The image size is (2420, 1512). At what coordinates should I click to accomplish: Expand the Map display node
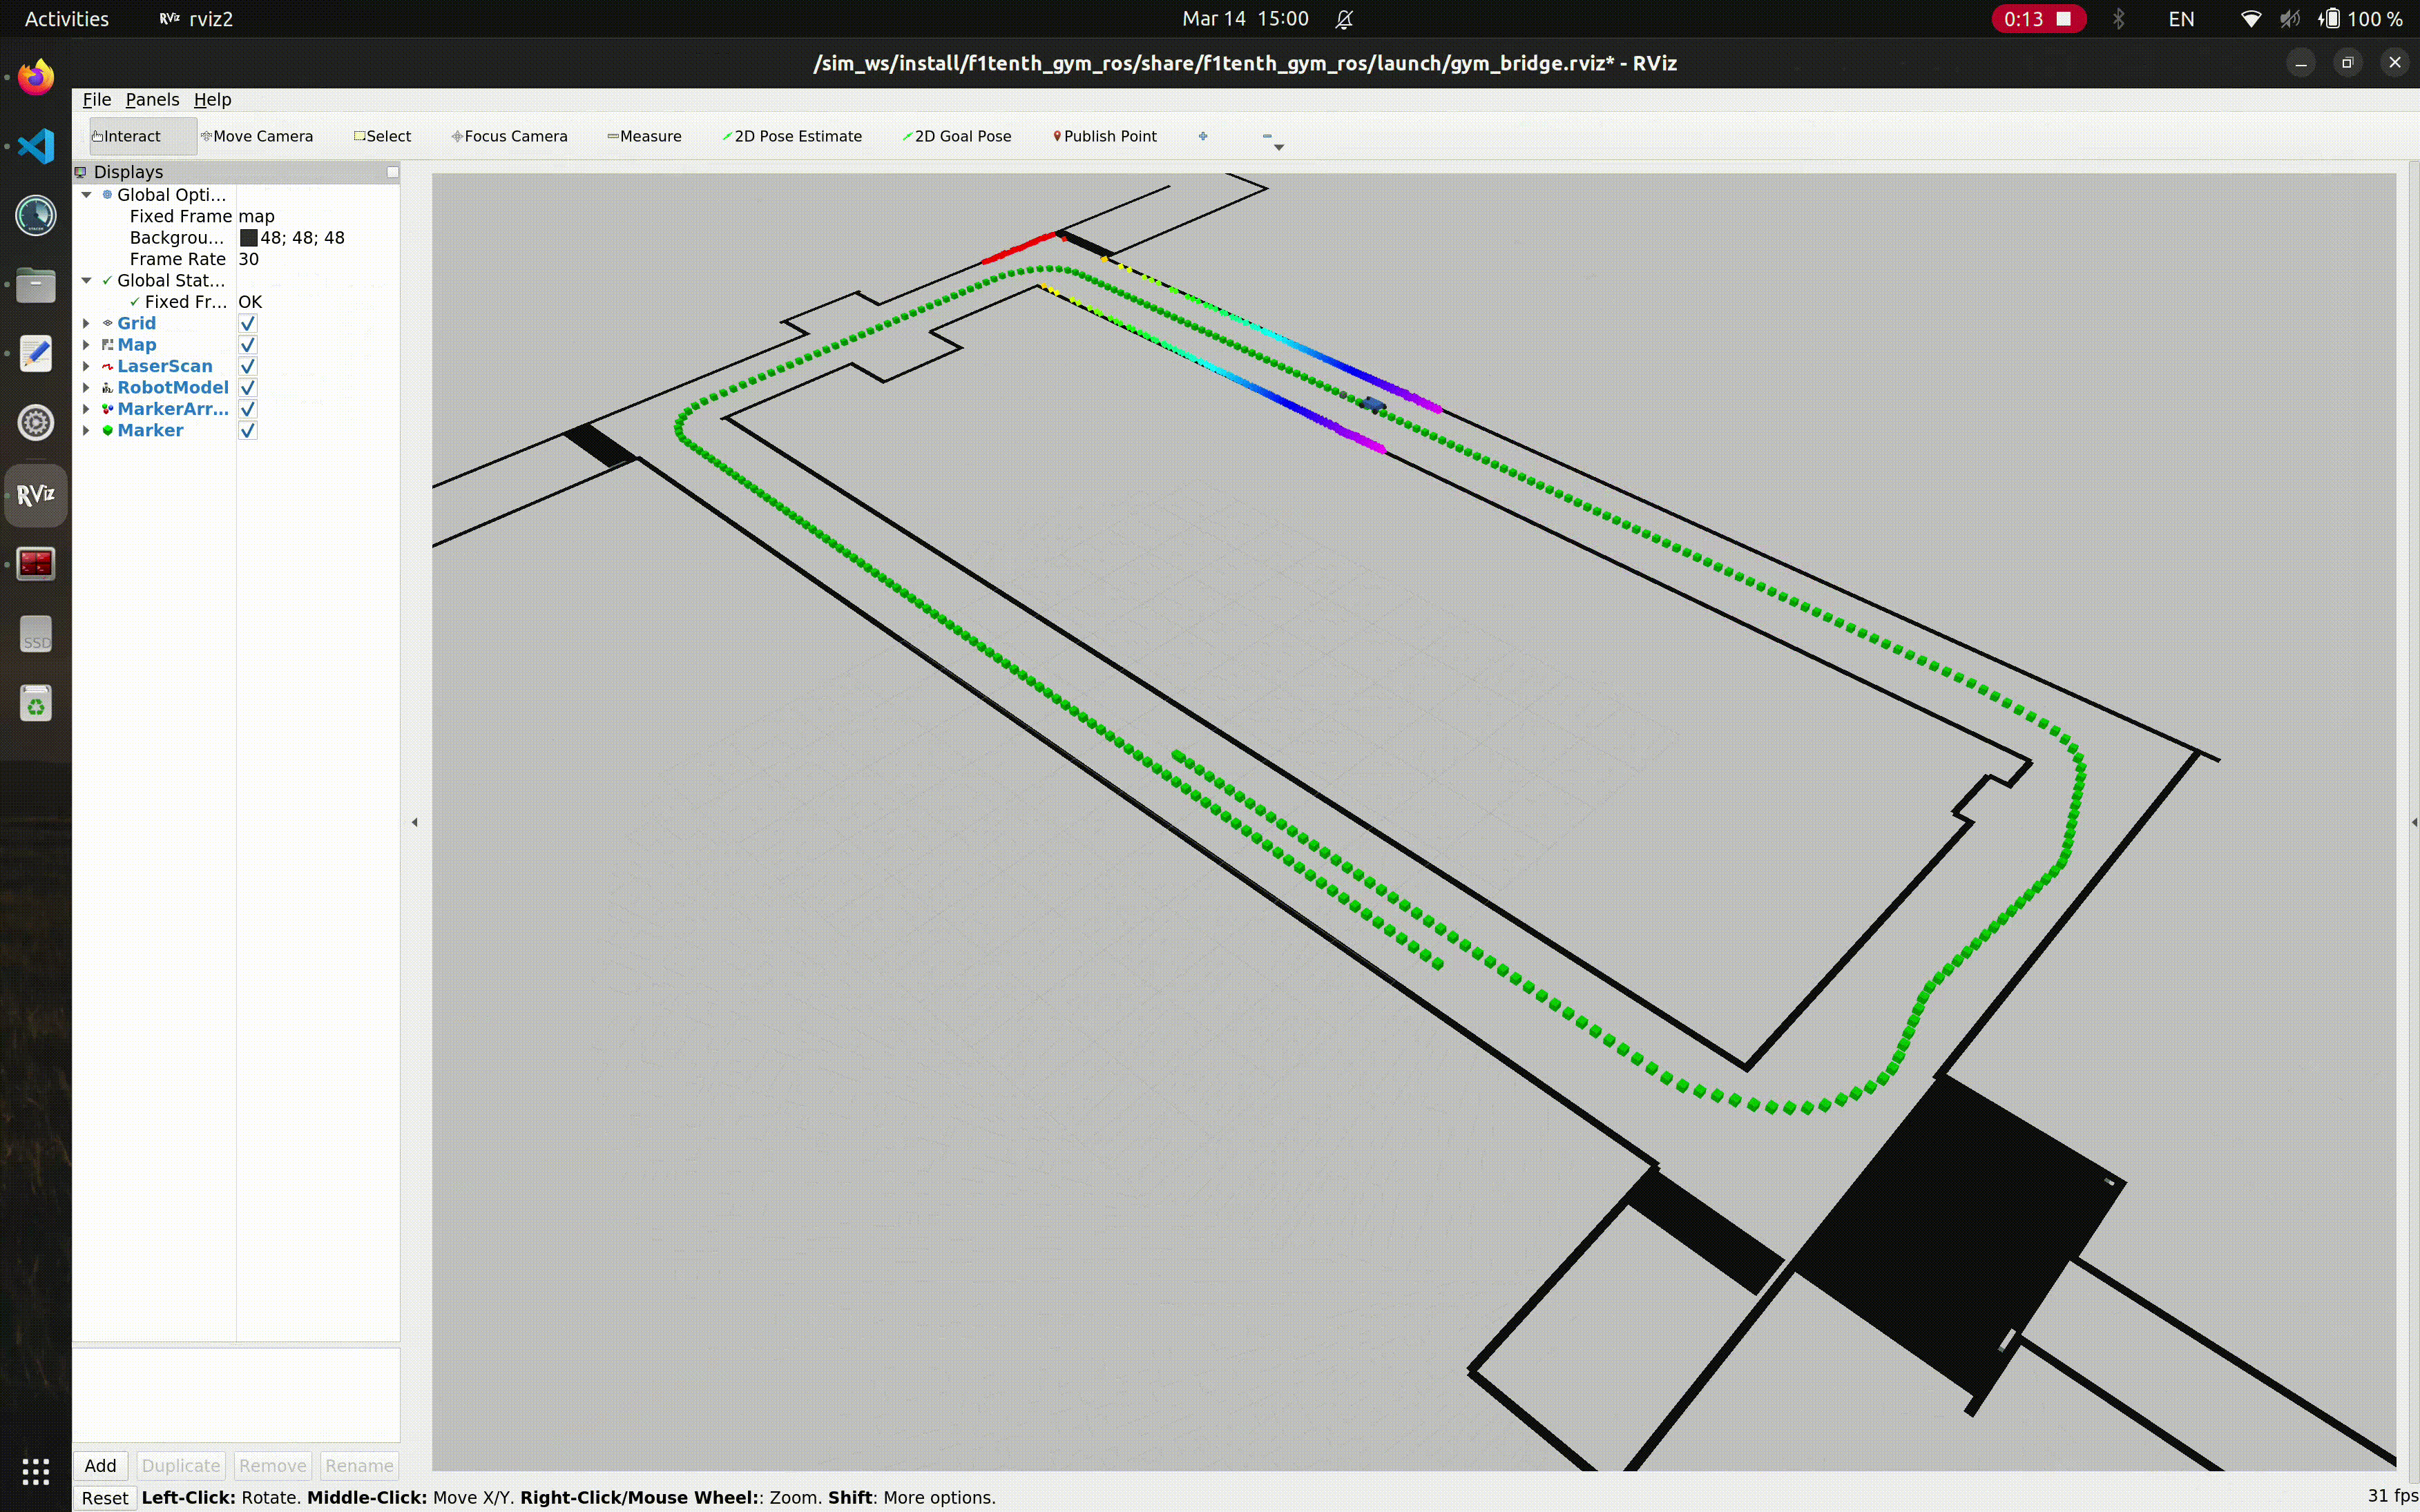(x=87, y=345)
